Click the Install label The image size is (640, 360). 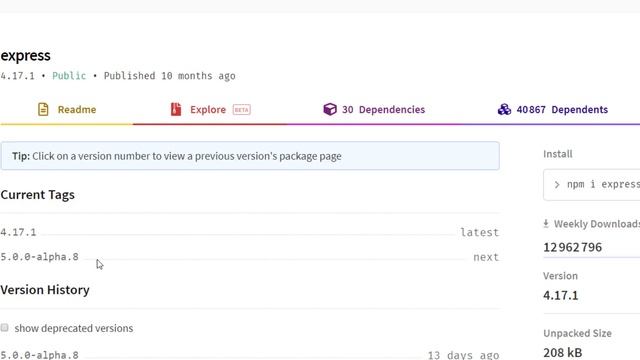[558, 154]
